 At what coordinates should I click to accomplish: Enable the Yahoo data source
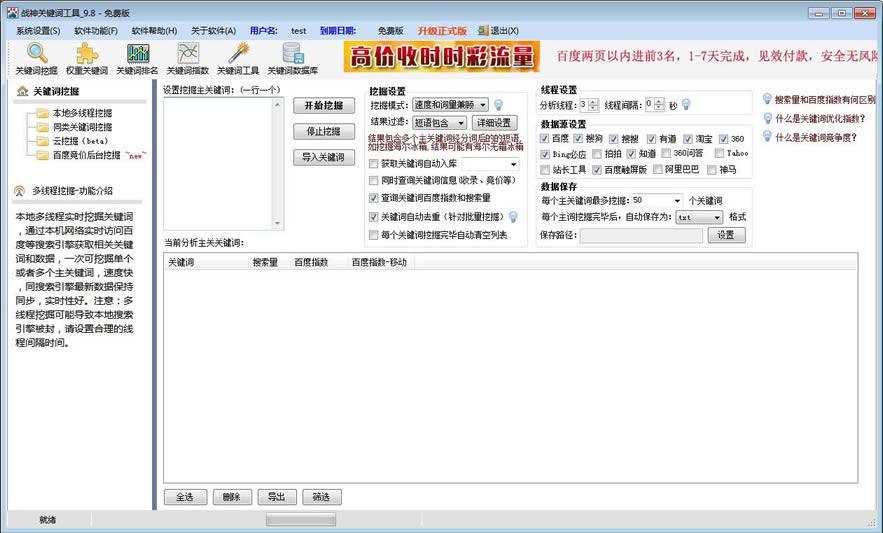coord(719,153)
